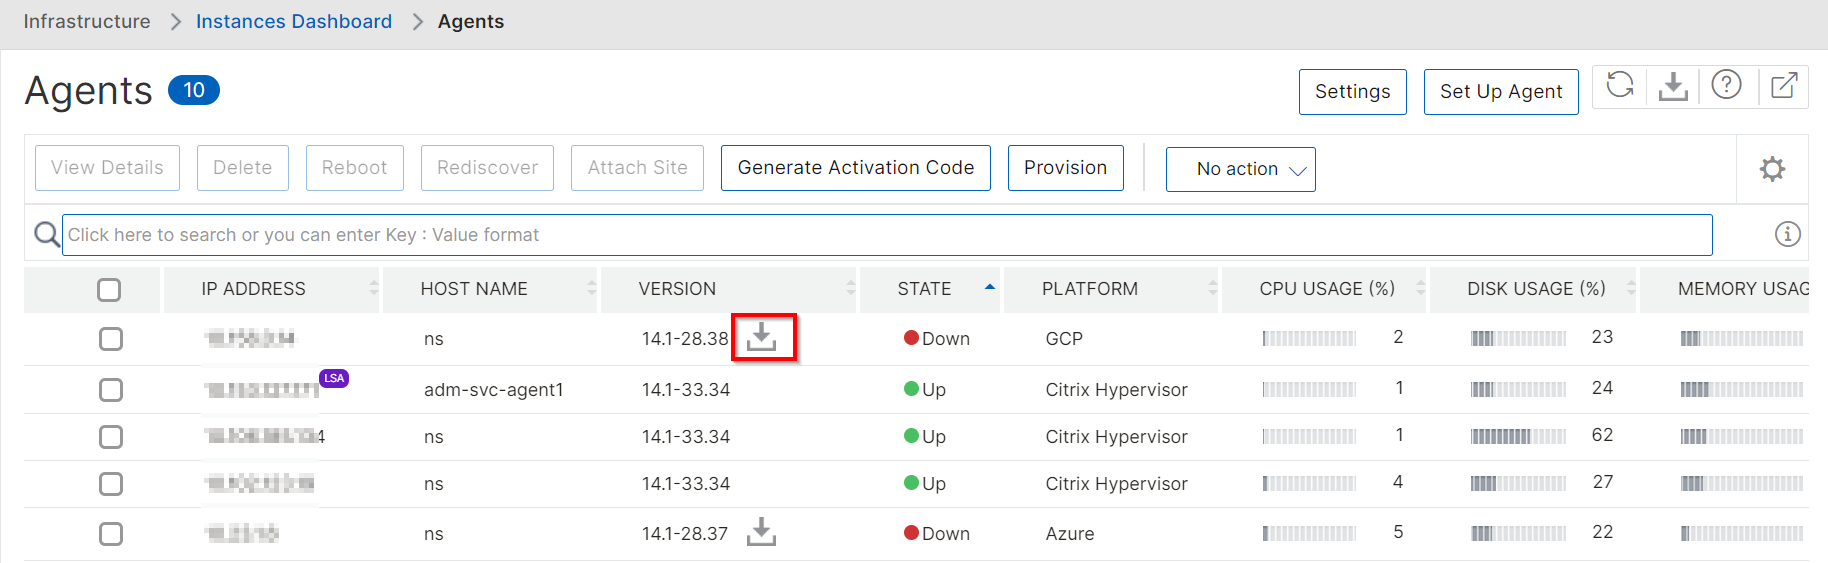Click the version 14.1-33.34 for adm-svc-agent1

pos(686,389)
